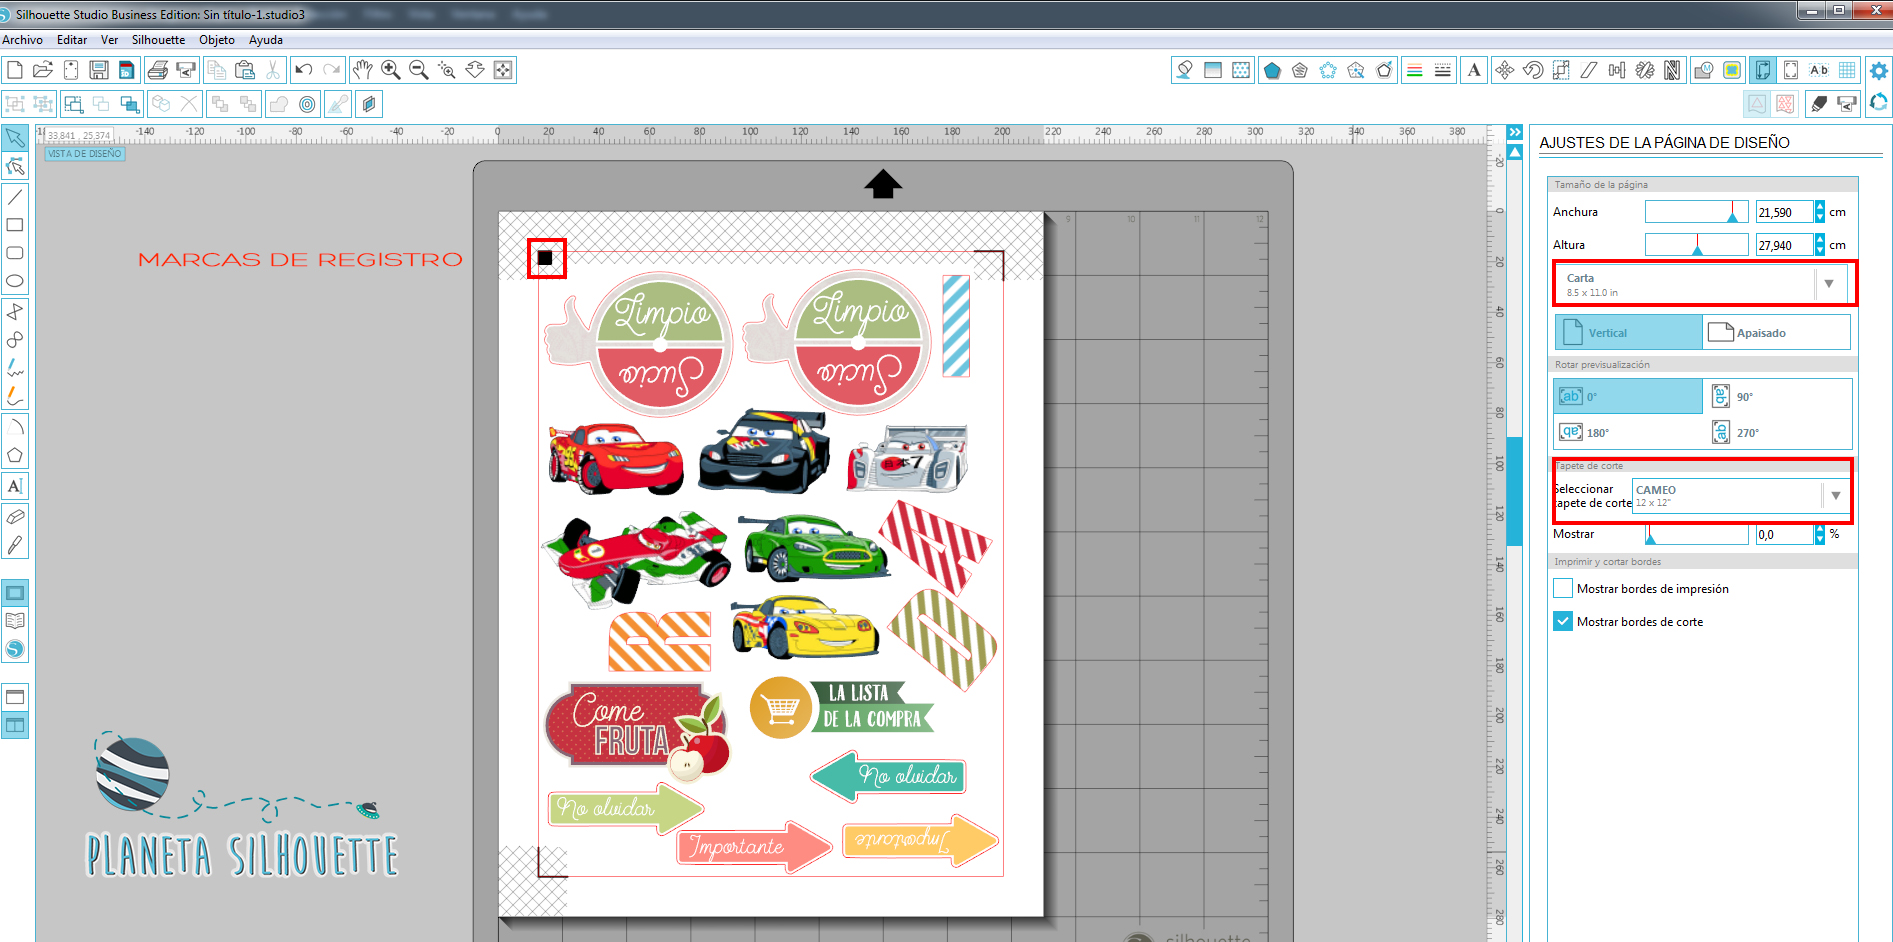Click the Anchura 21,590 input field
This screenshot has height=942, width=1893.
pos(1784,212)
